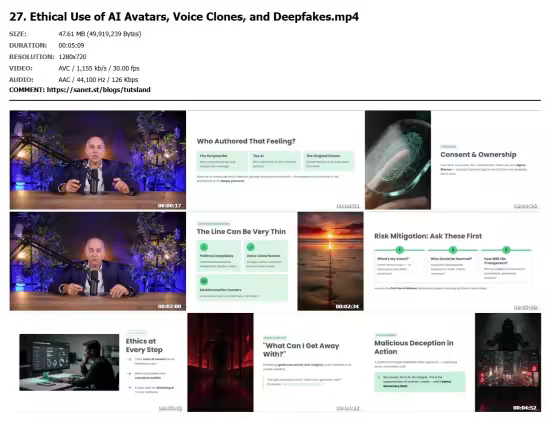Click the 'RESOLUTION:' label
Image resolution: width=550 pixels, height=422 pixels.
coord(32,57)
